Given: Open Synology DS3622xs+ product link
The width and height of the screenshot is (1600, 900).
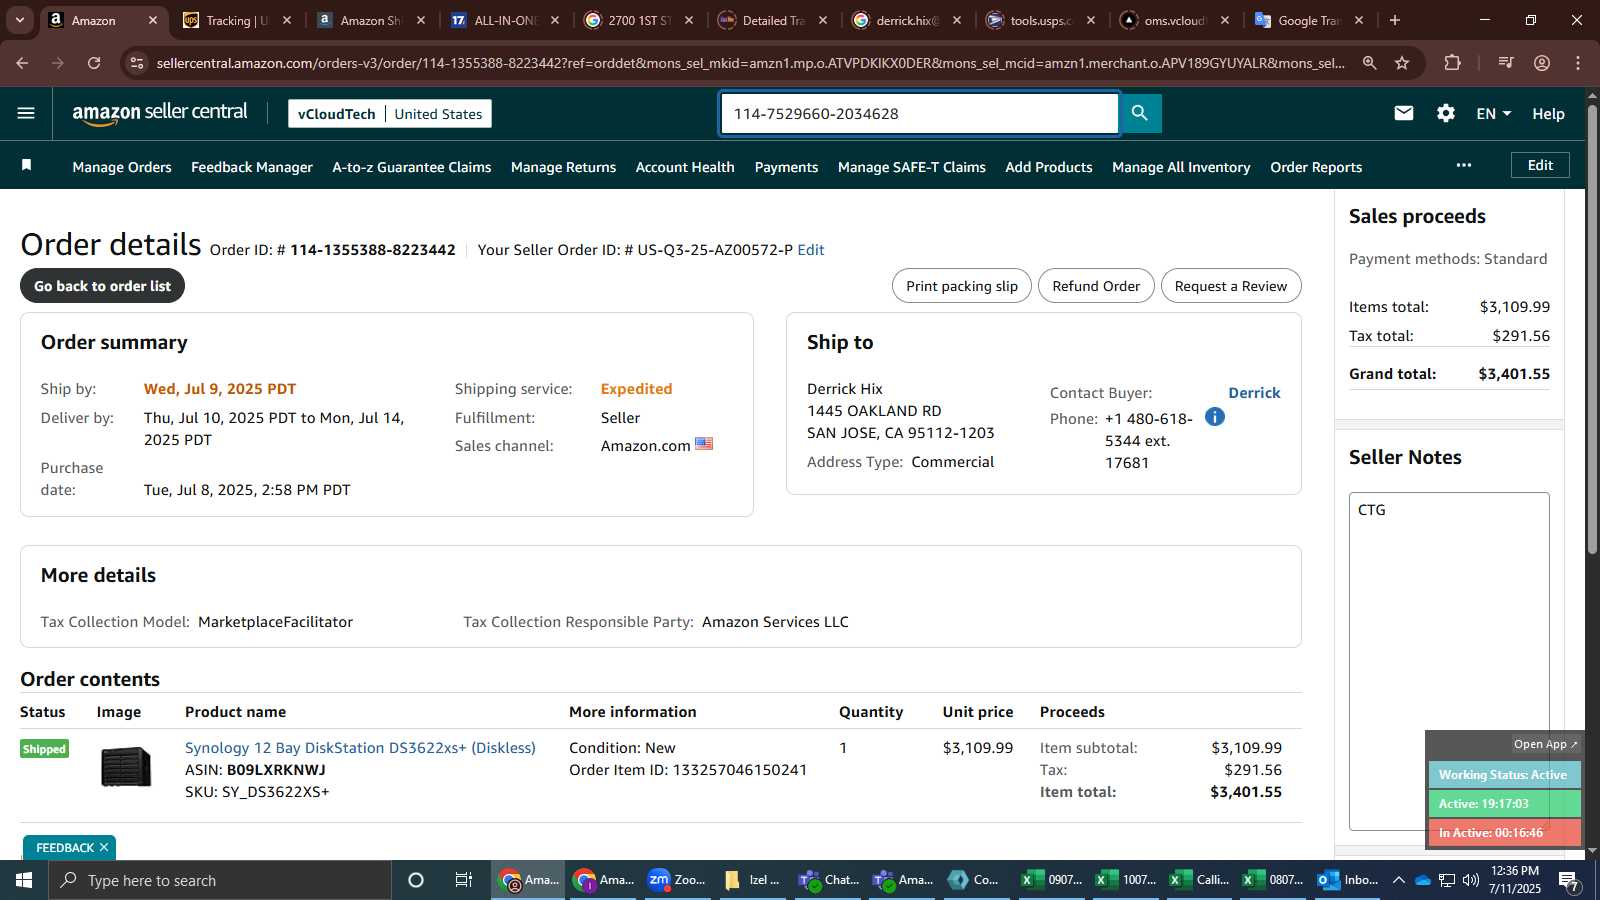Looking at the screenshot, I should click(360, 748).
